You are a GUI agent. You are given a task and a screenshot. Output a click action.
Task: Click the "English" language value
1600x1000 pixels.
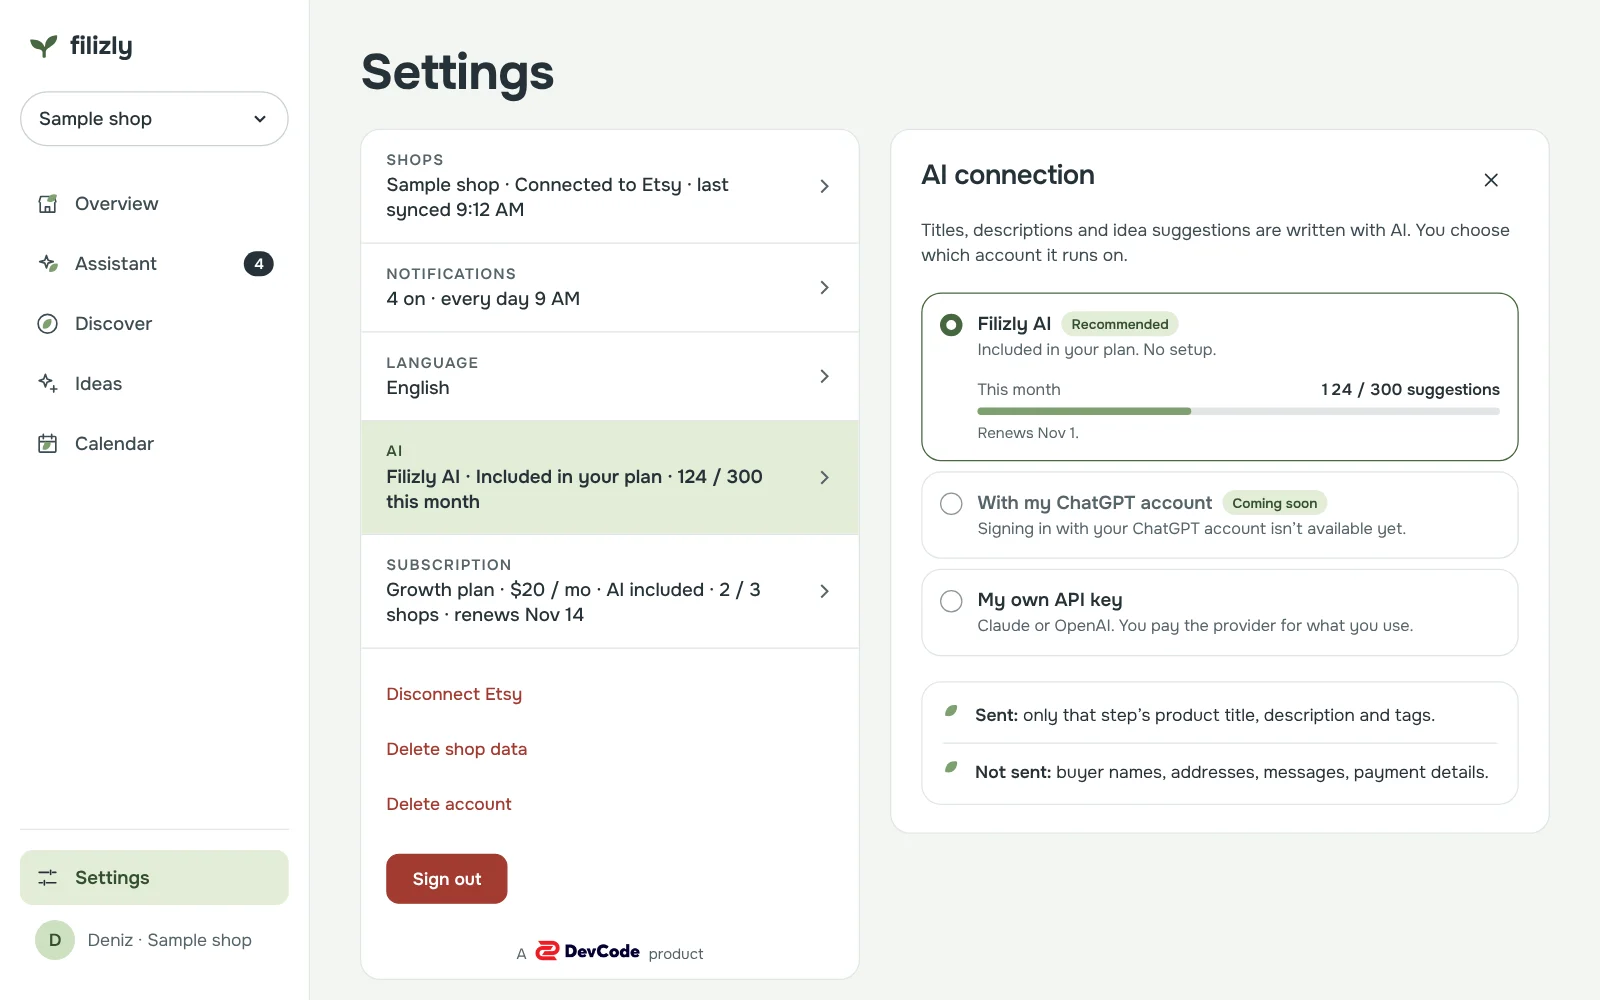pyautogui.click(x=418, y=388)
